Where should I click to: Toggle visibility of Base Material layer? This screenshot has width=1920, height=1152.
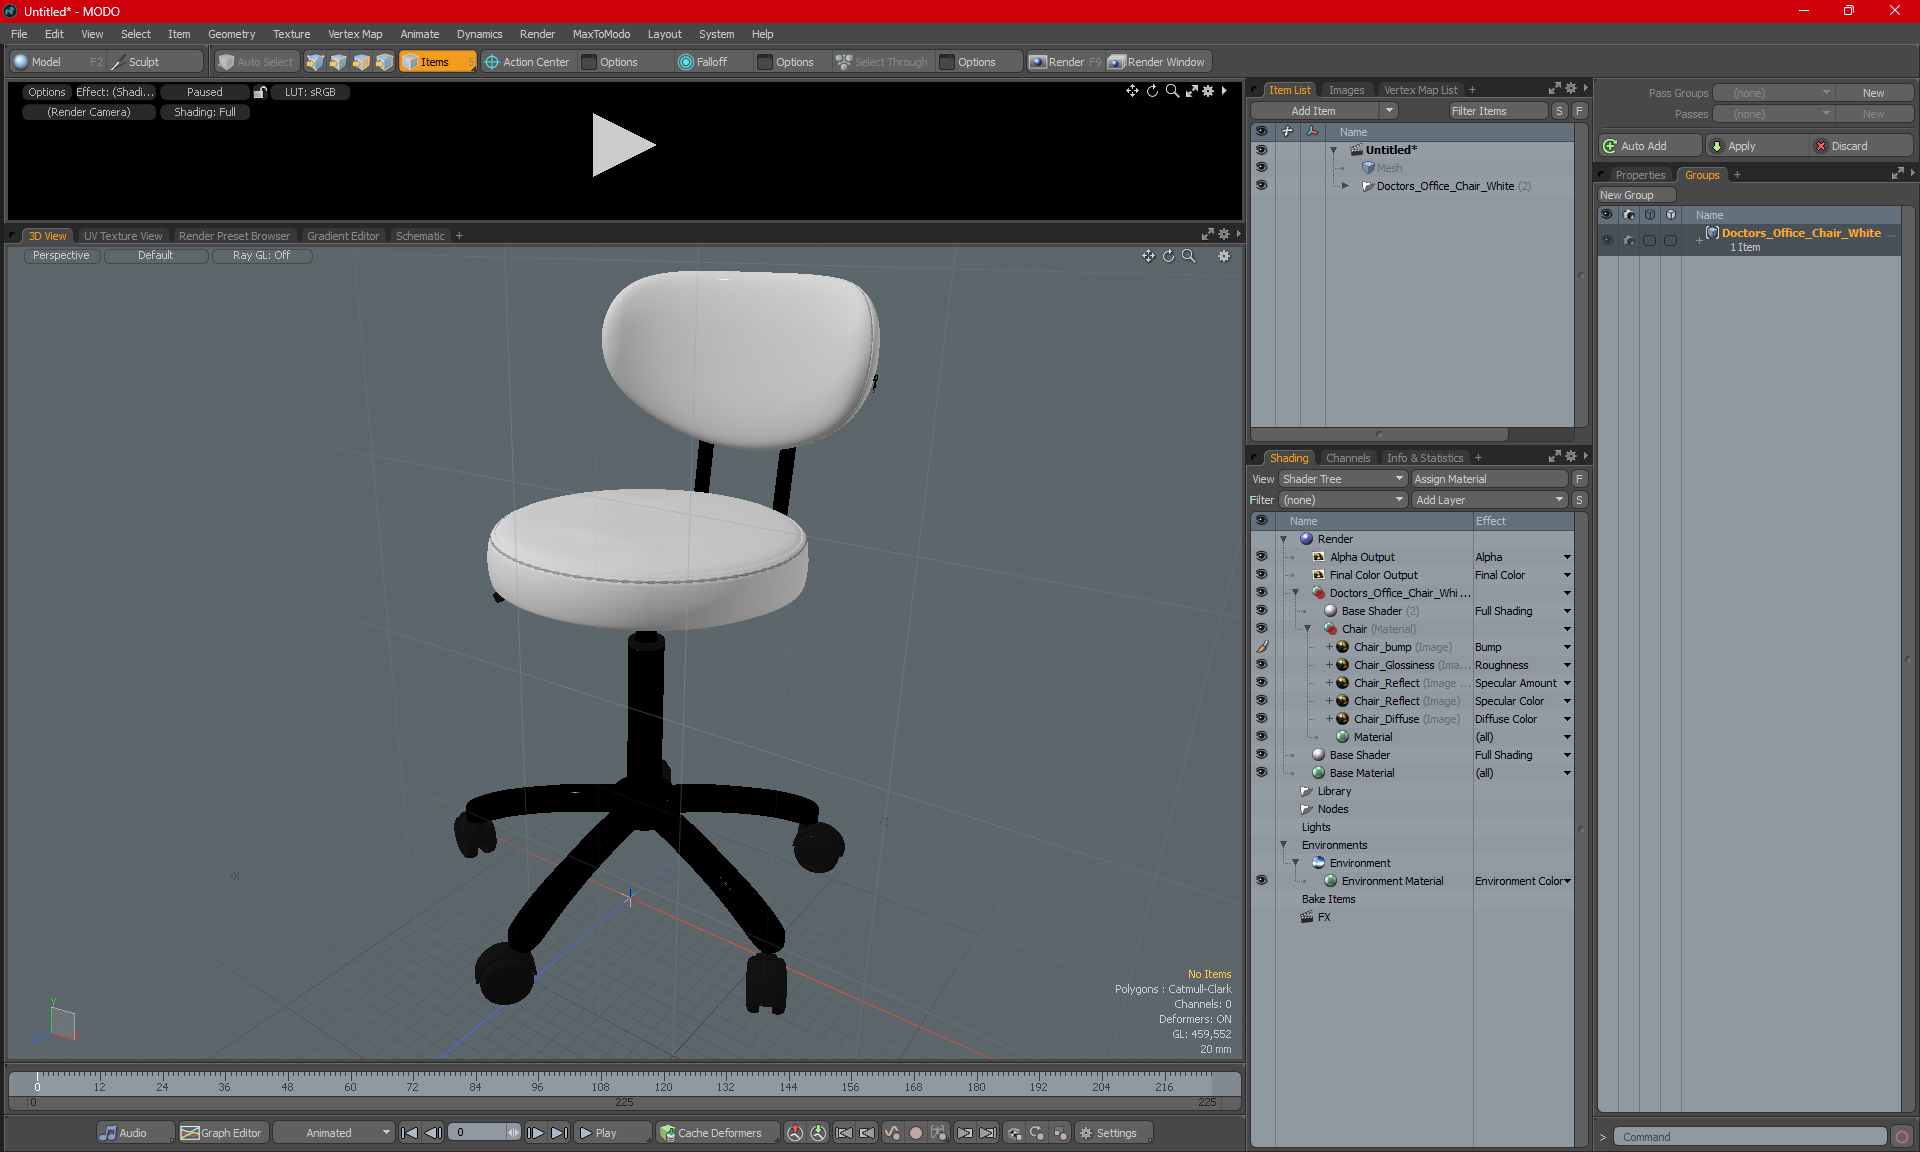[x=1261, y=773]
